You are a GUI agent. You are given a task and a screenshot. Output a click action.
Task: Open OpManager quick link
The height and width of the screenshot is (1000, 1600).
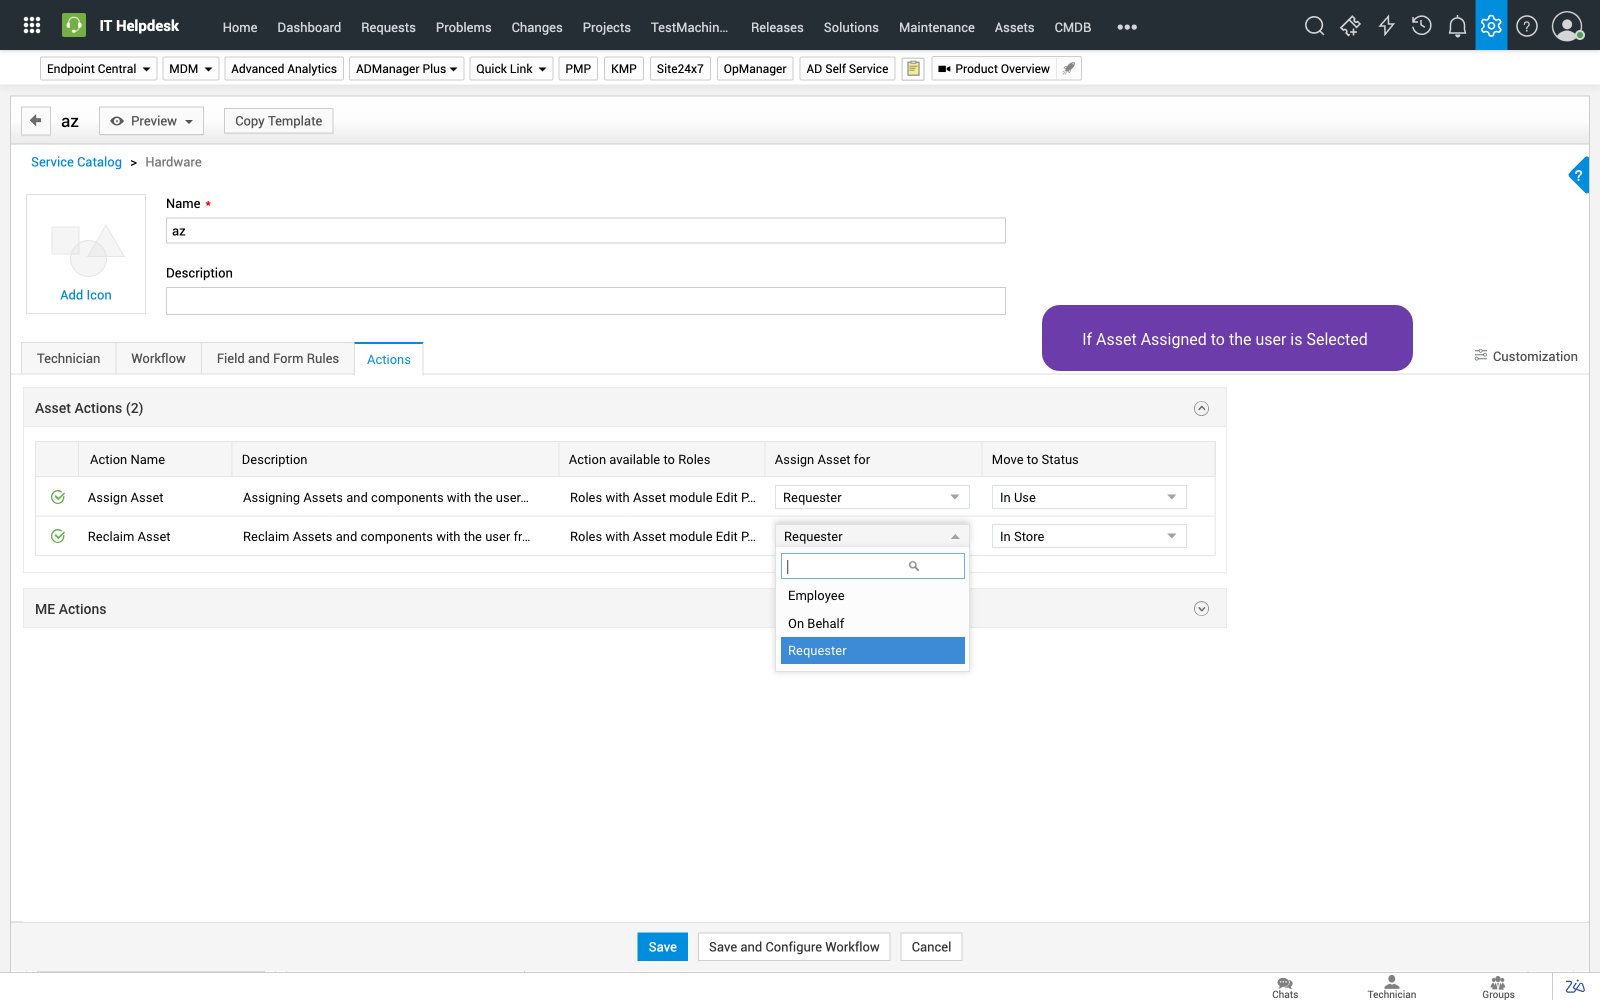[x=755, y=68]
